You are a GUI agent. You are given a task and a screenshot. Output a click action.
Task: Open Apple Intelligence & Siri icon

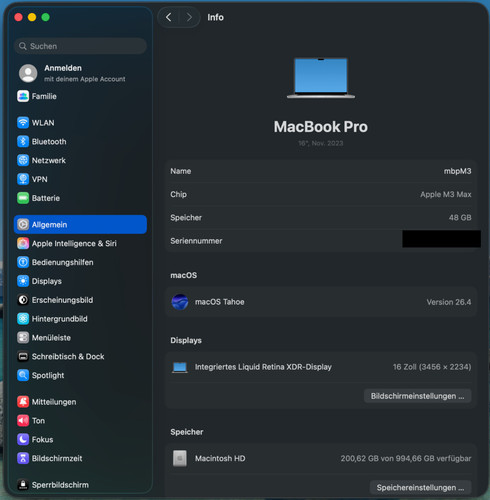pyautogui.click(x=23, y=243)
